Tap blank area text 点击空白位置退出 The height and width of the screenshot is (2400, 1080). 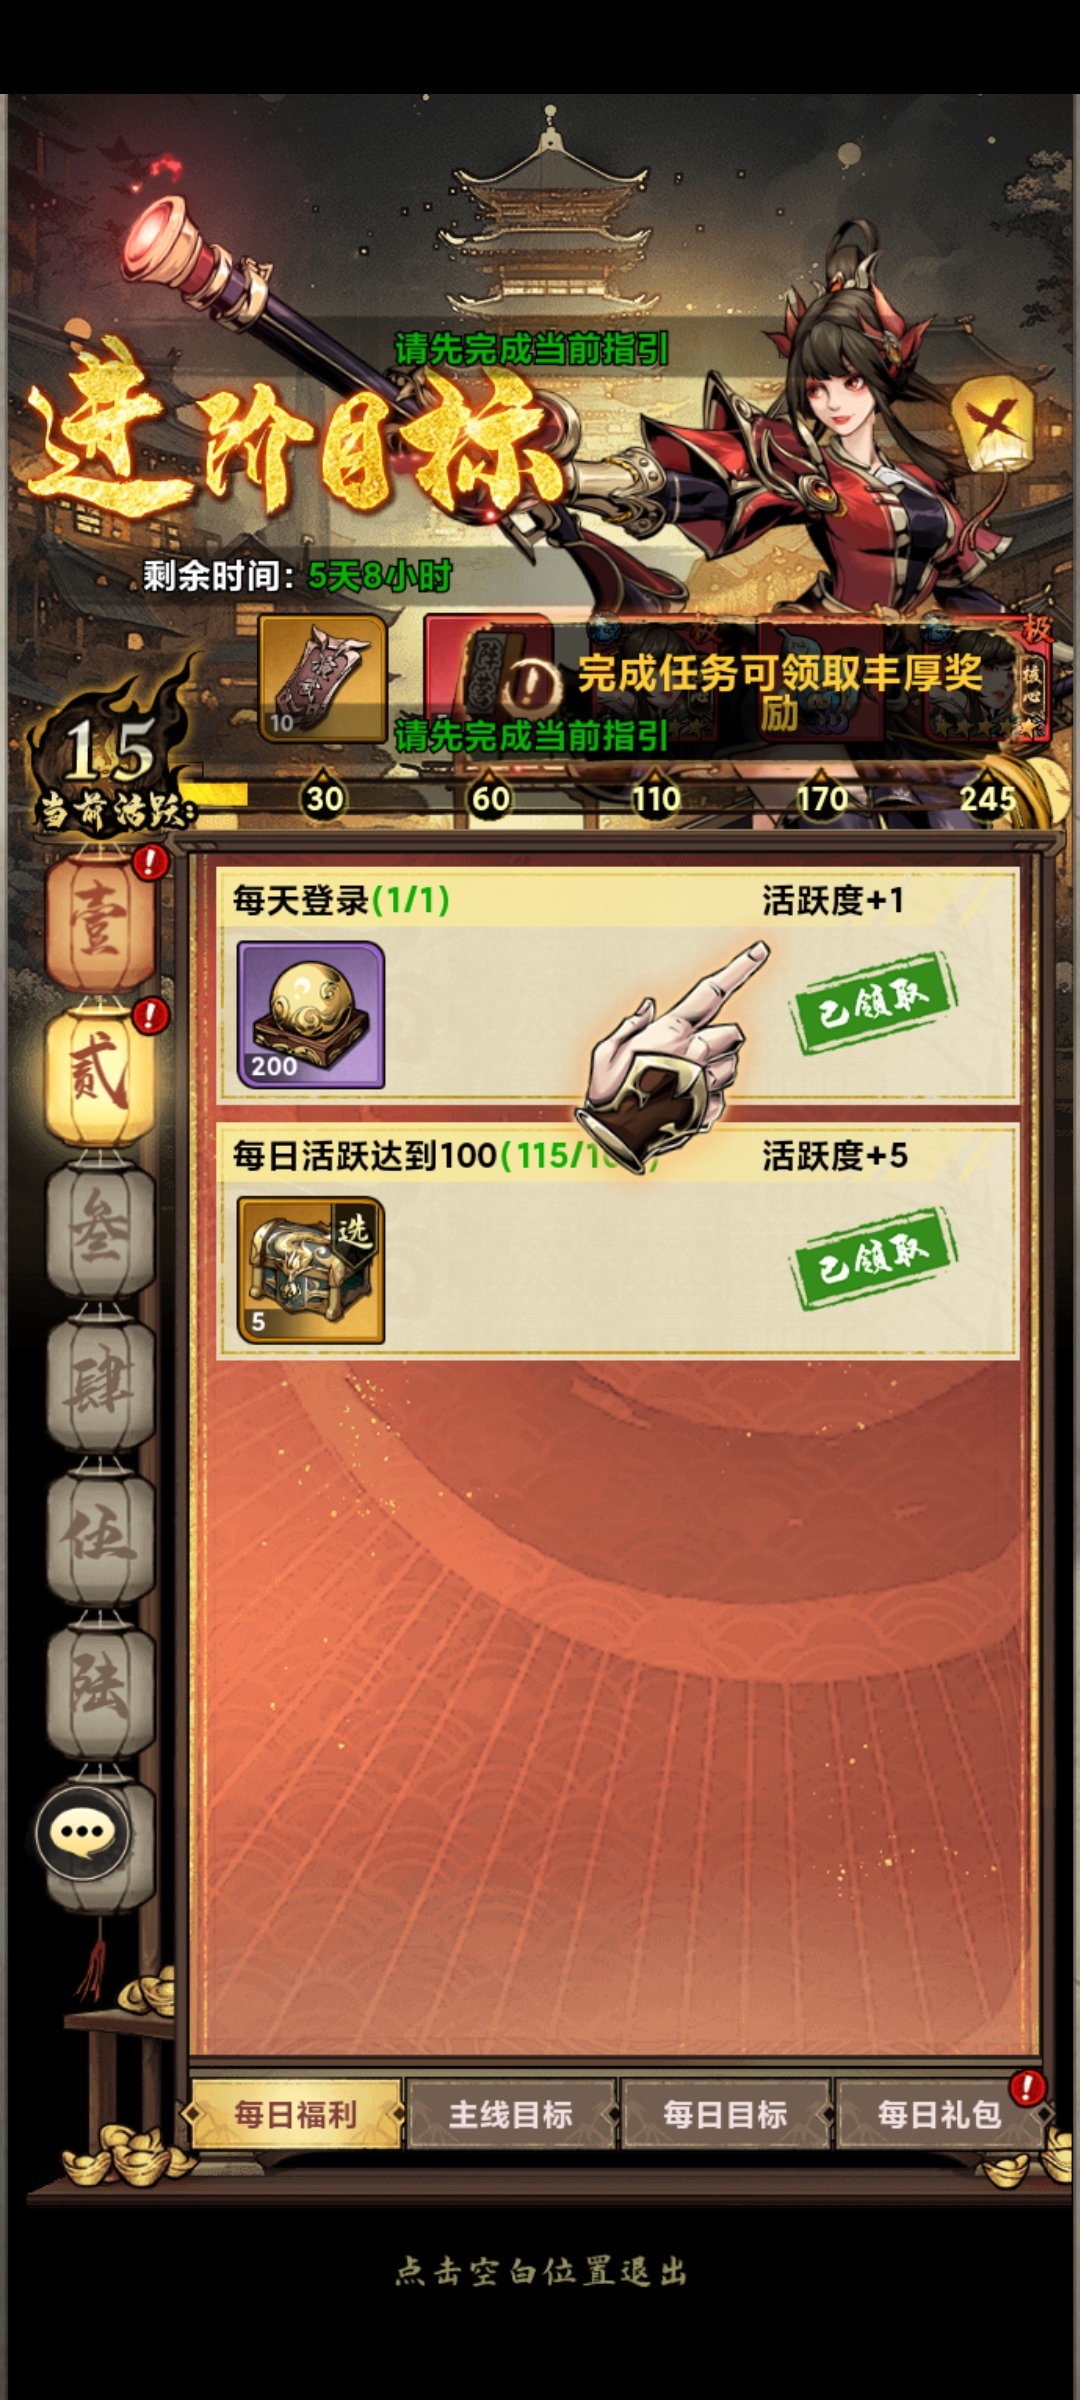click(x=541, y=2272)
